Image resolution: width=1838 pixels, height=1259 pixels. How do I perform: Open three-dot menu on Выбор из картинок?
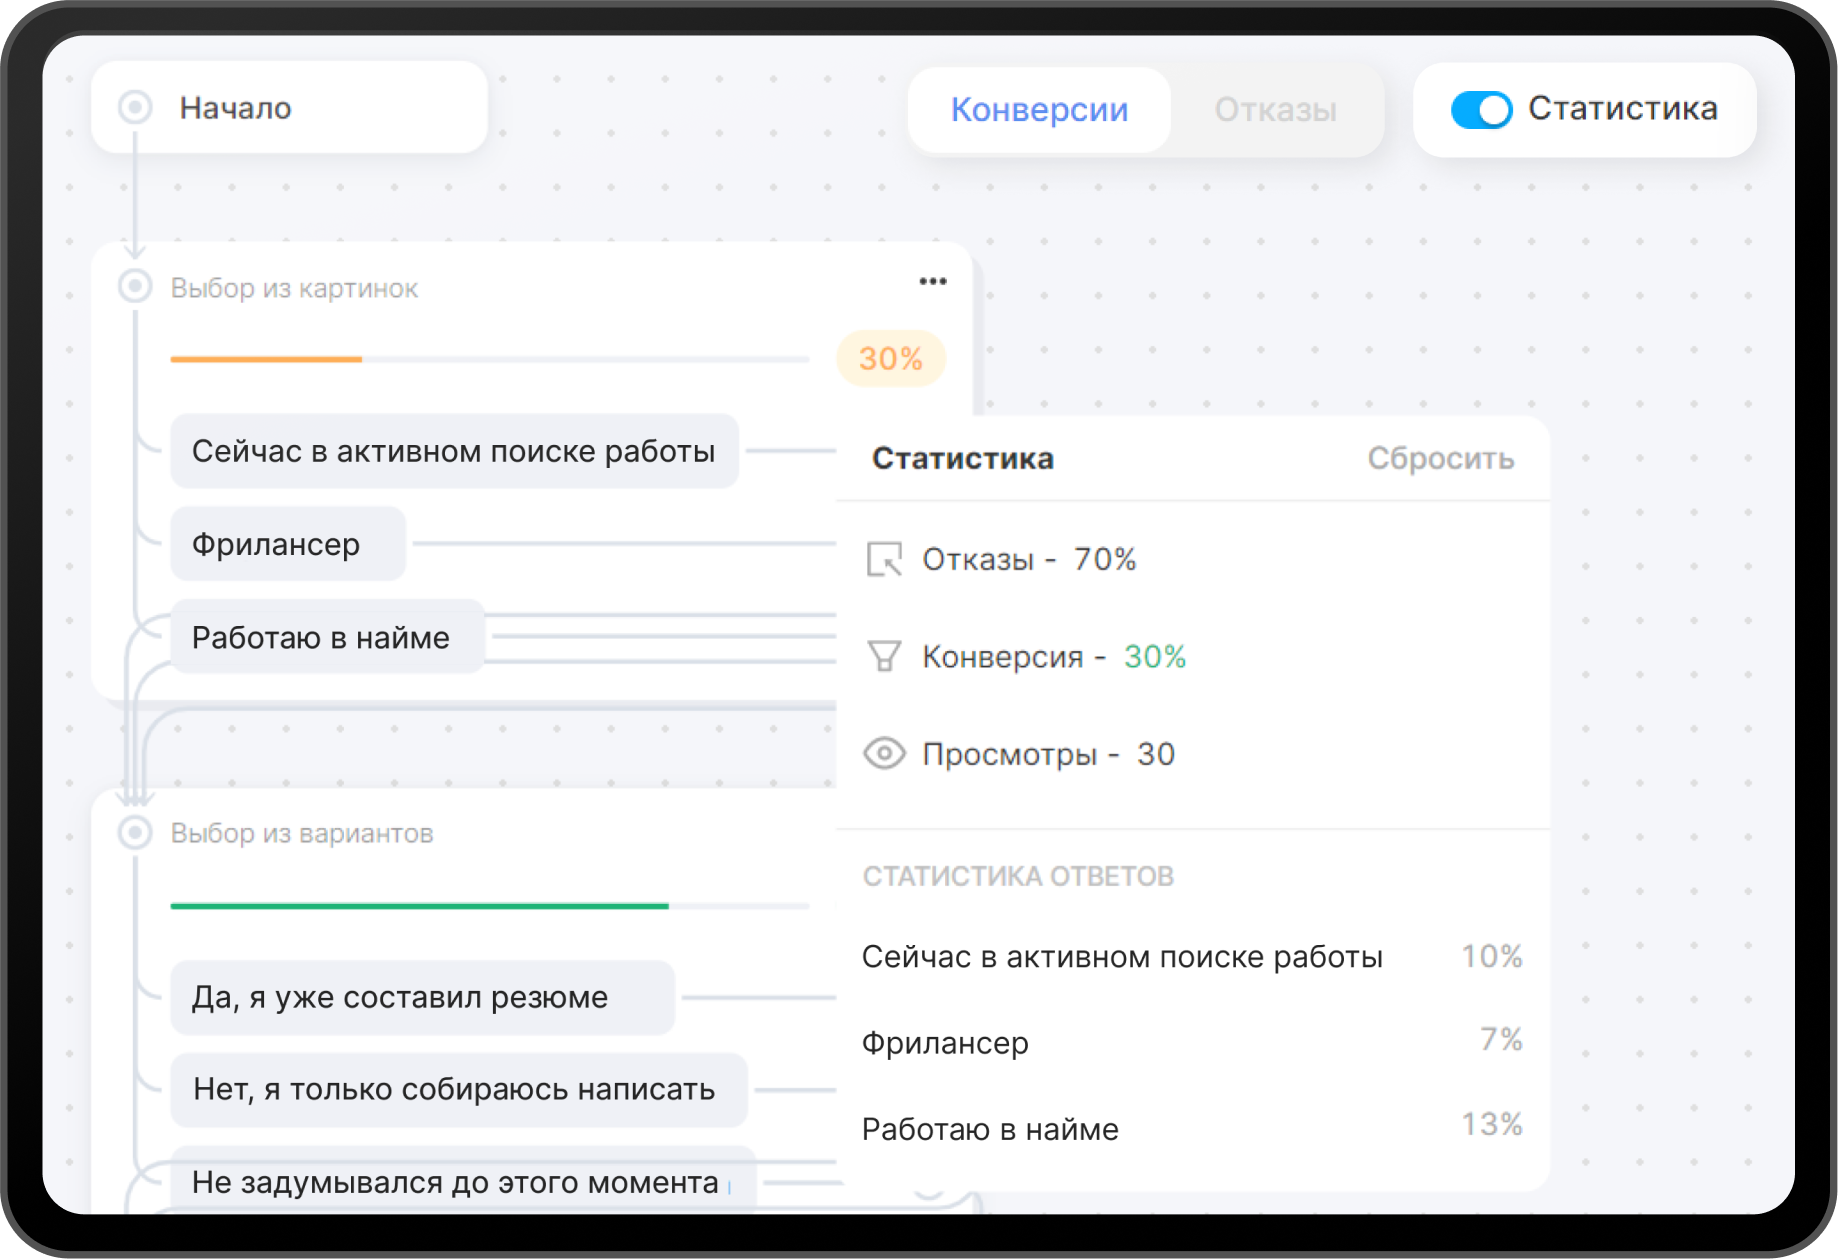pos(932,282)
